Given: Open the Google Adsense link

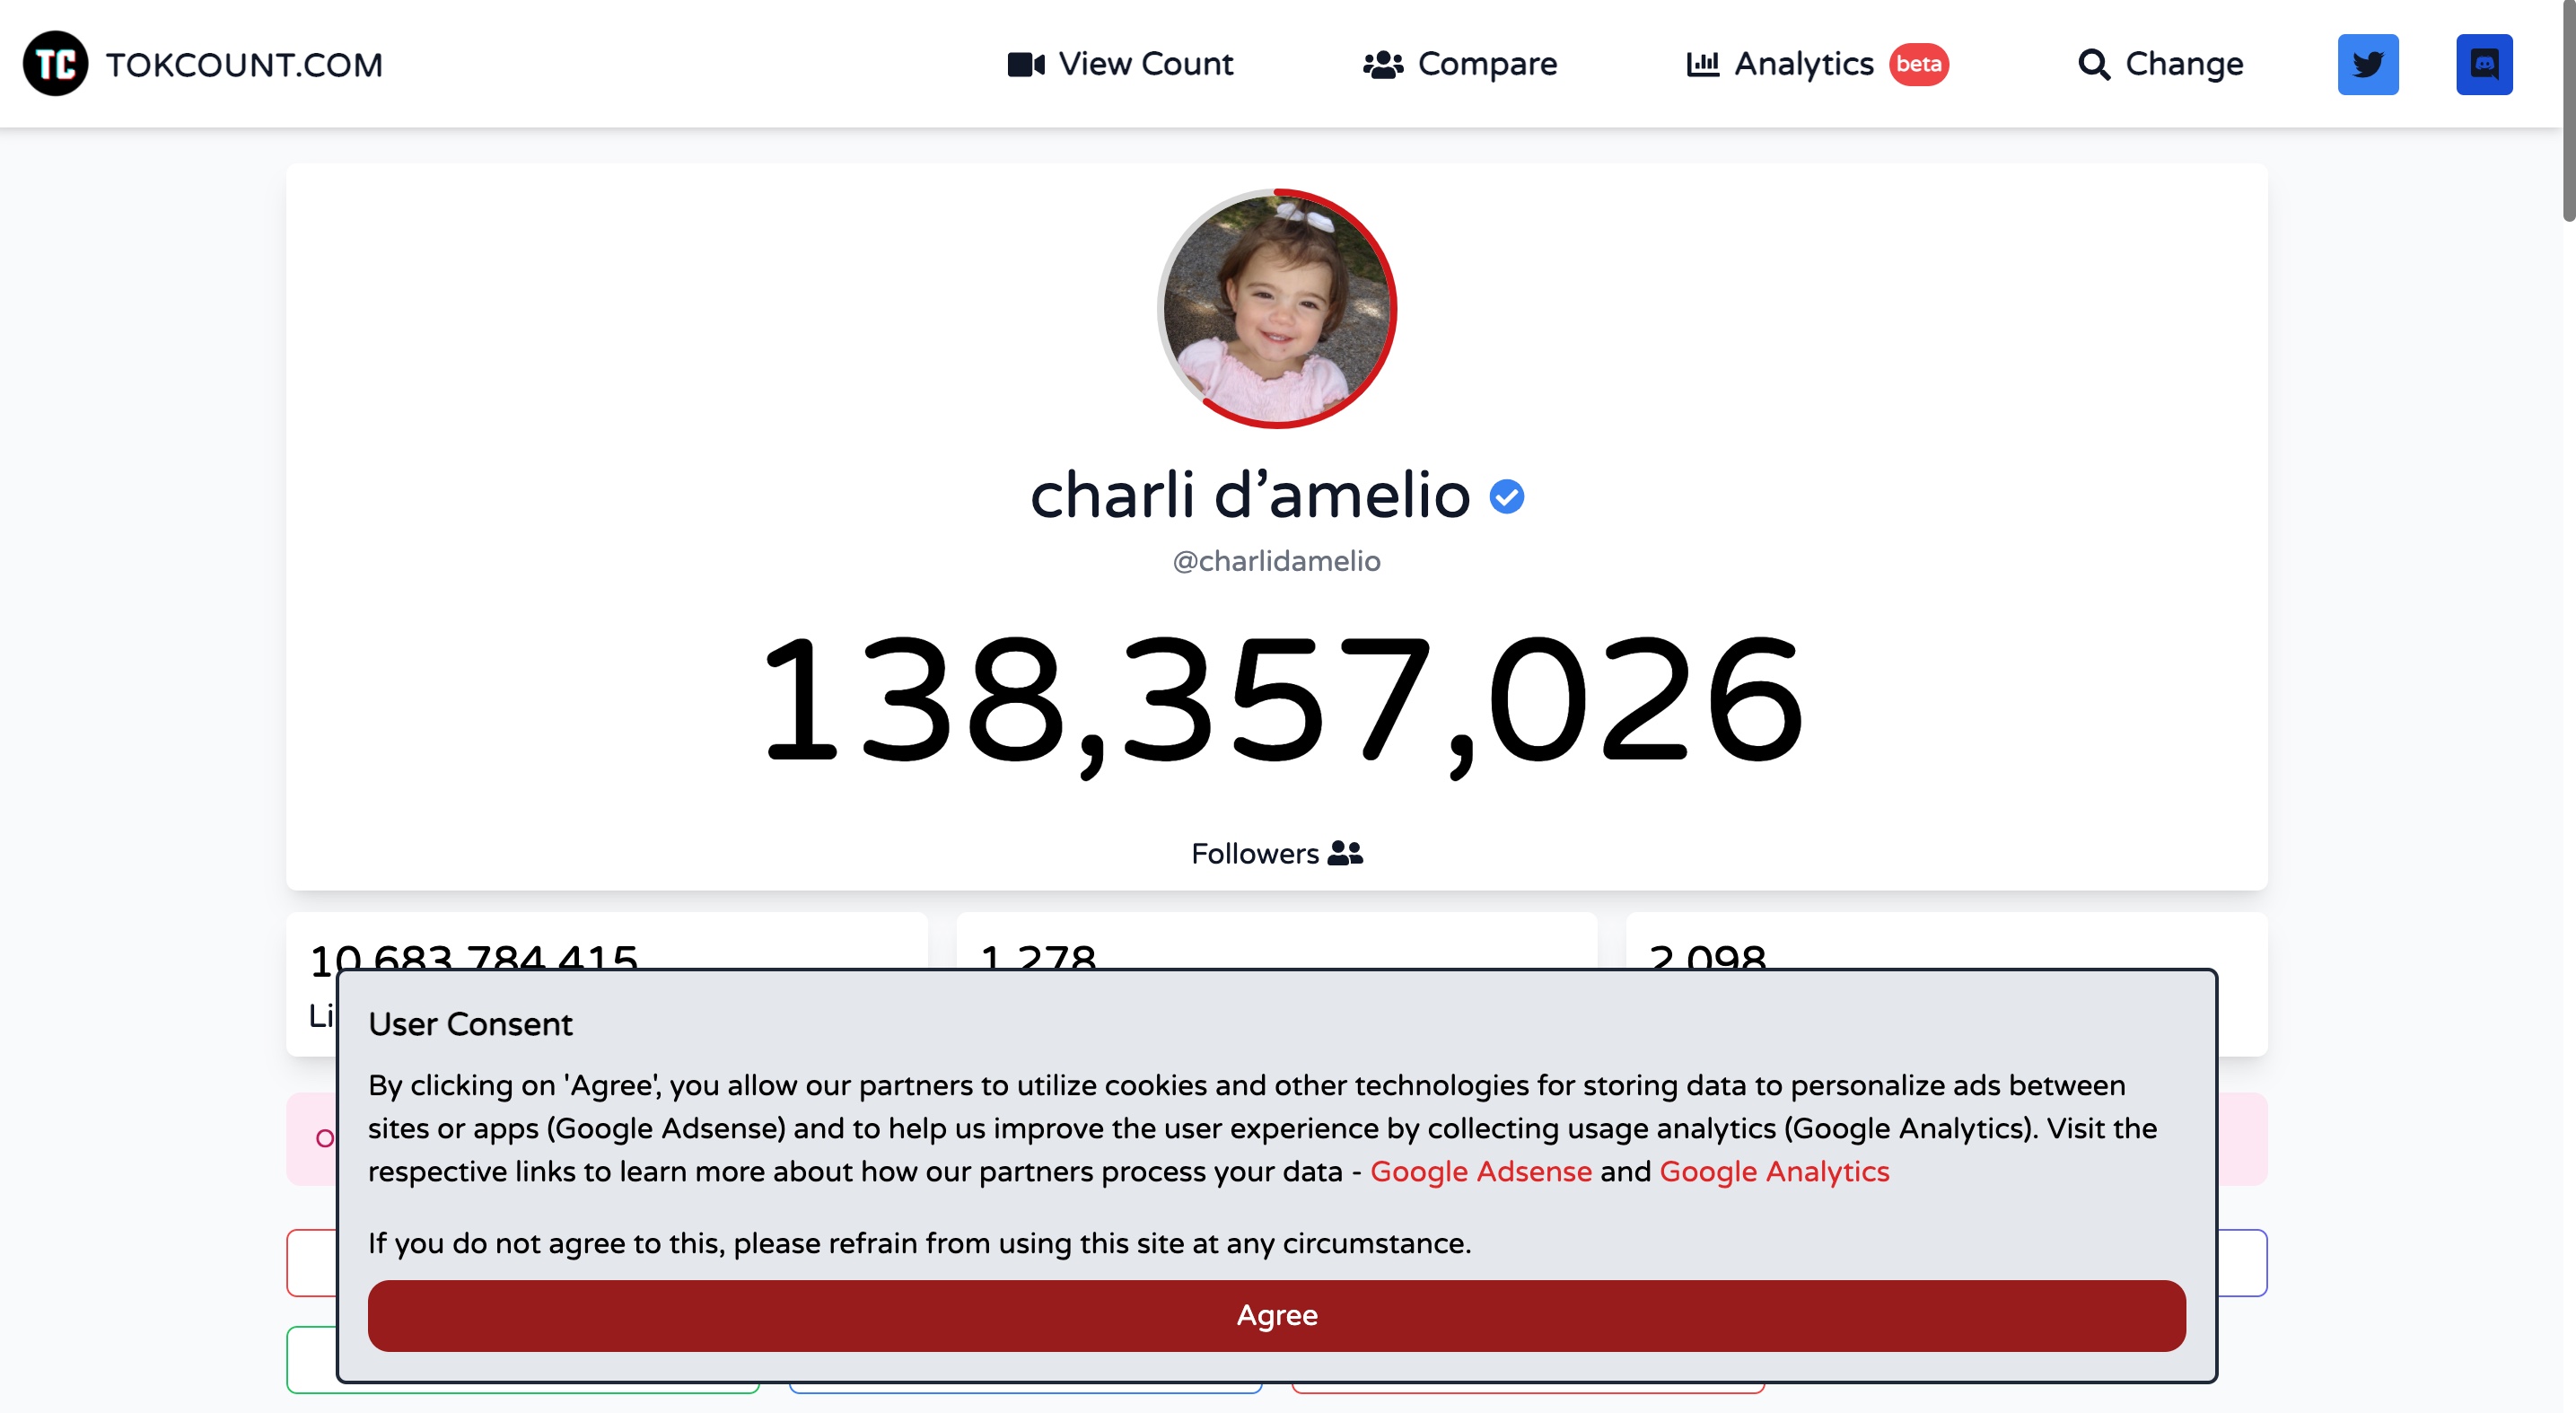Looking at the screenshot, I should point(1480,1171).
